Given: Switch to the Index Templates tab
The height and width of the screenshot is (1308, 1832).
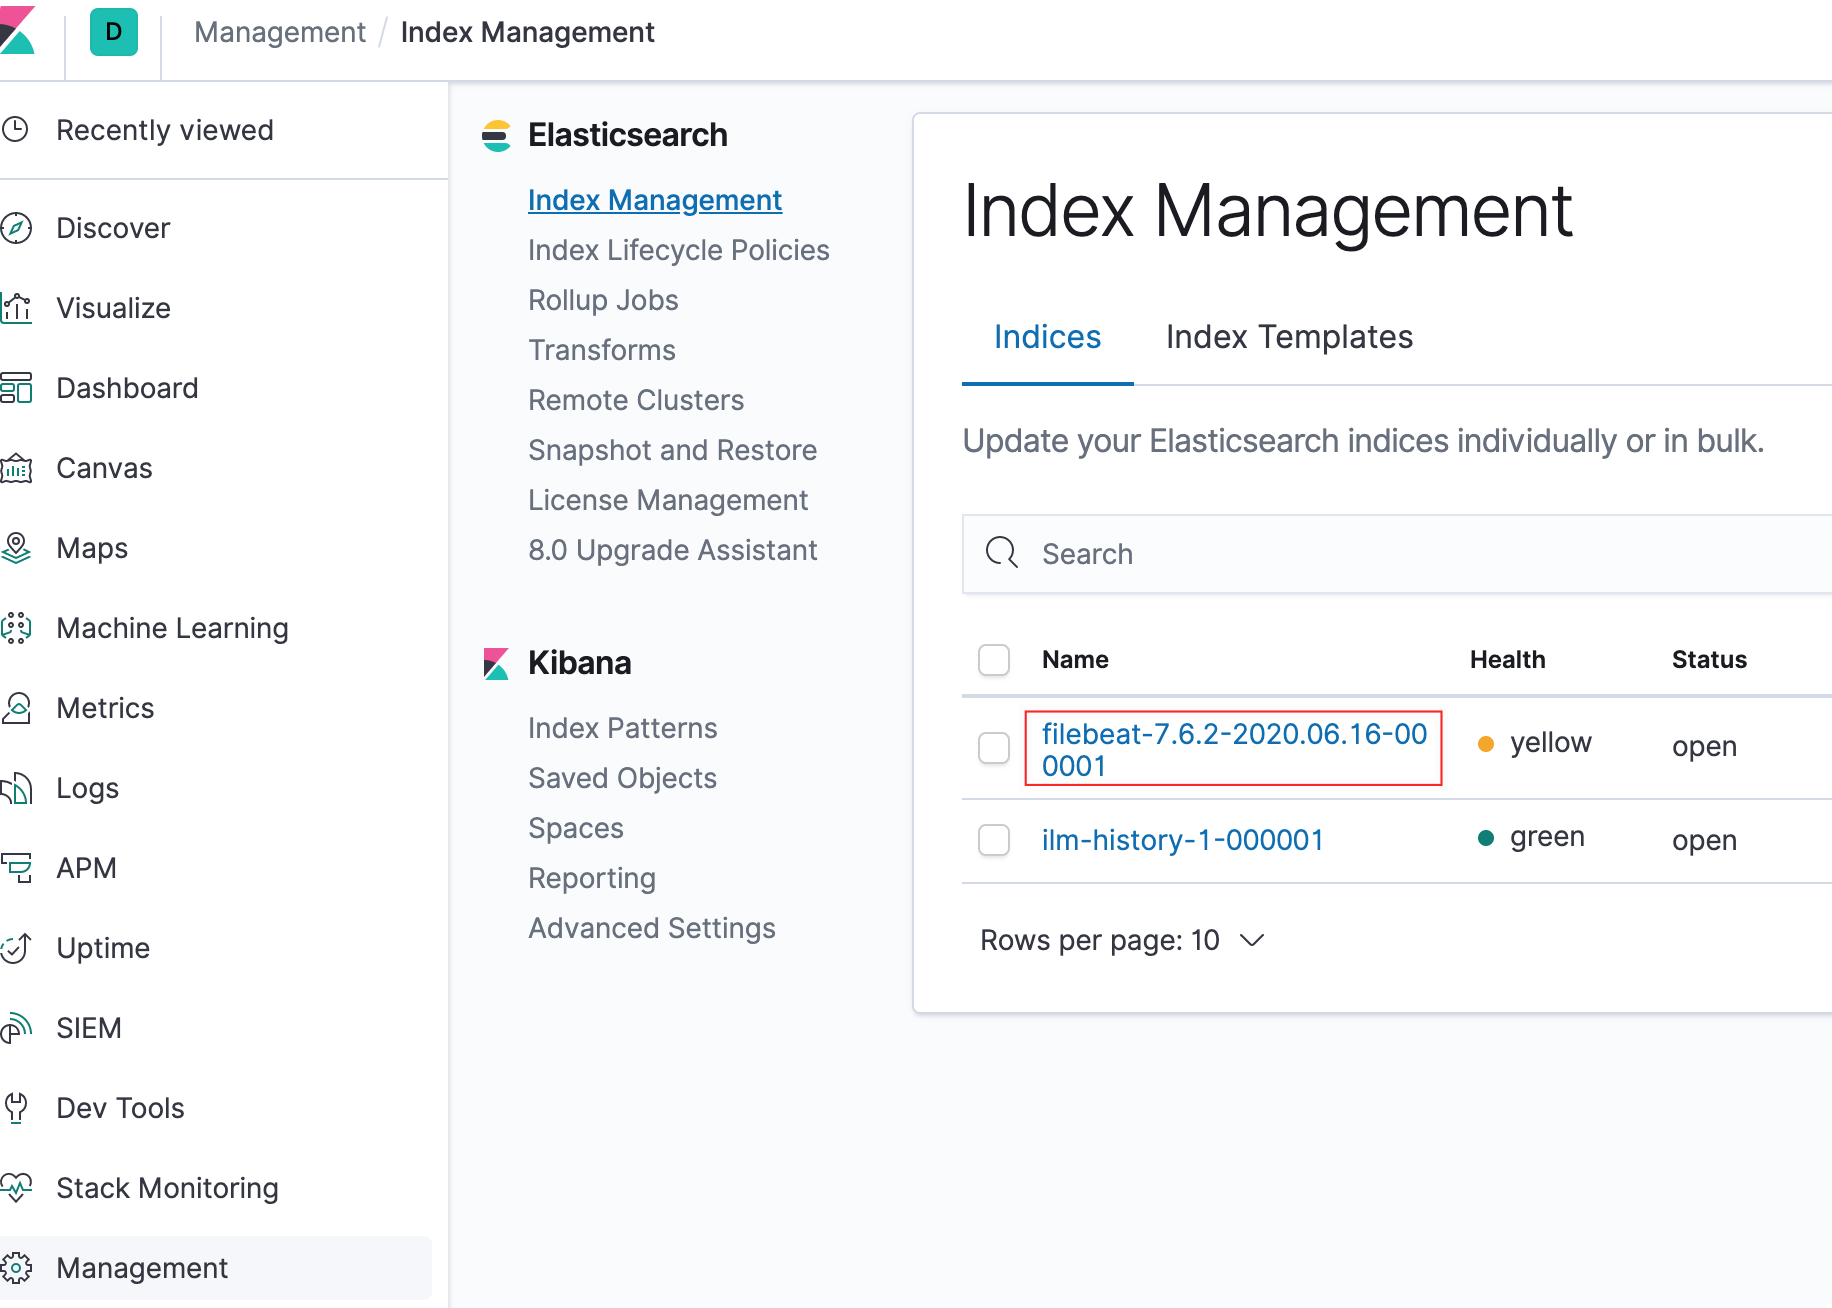Looking at the screenshot, I should 1289,337.
